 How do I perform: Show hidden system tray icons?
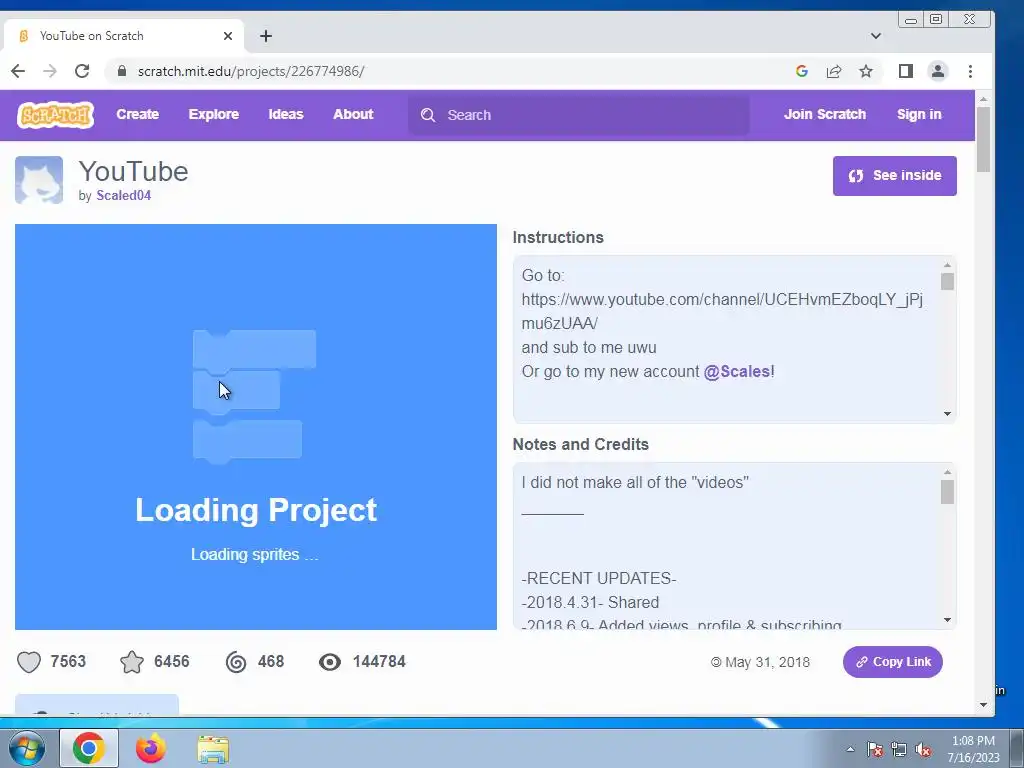point(850,749)
